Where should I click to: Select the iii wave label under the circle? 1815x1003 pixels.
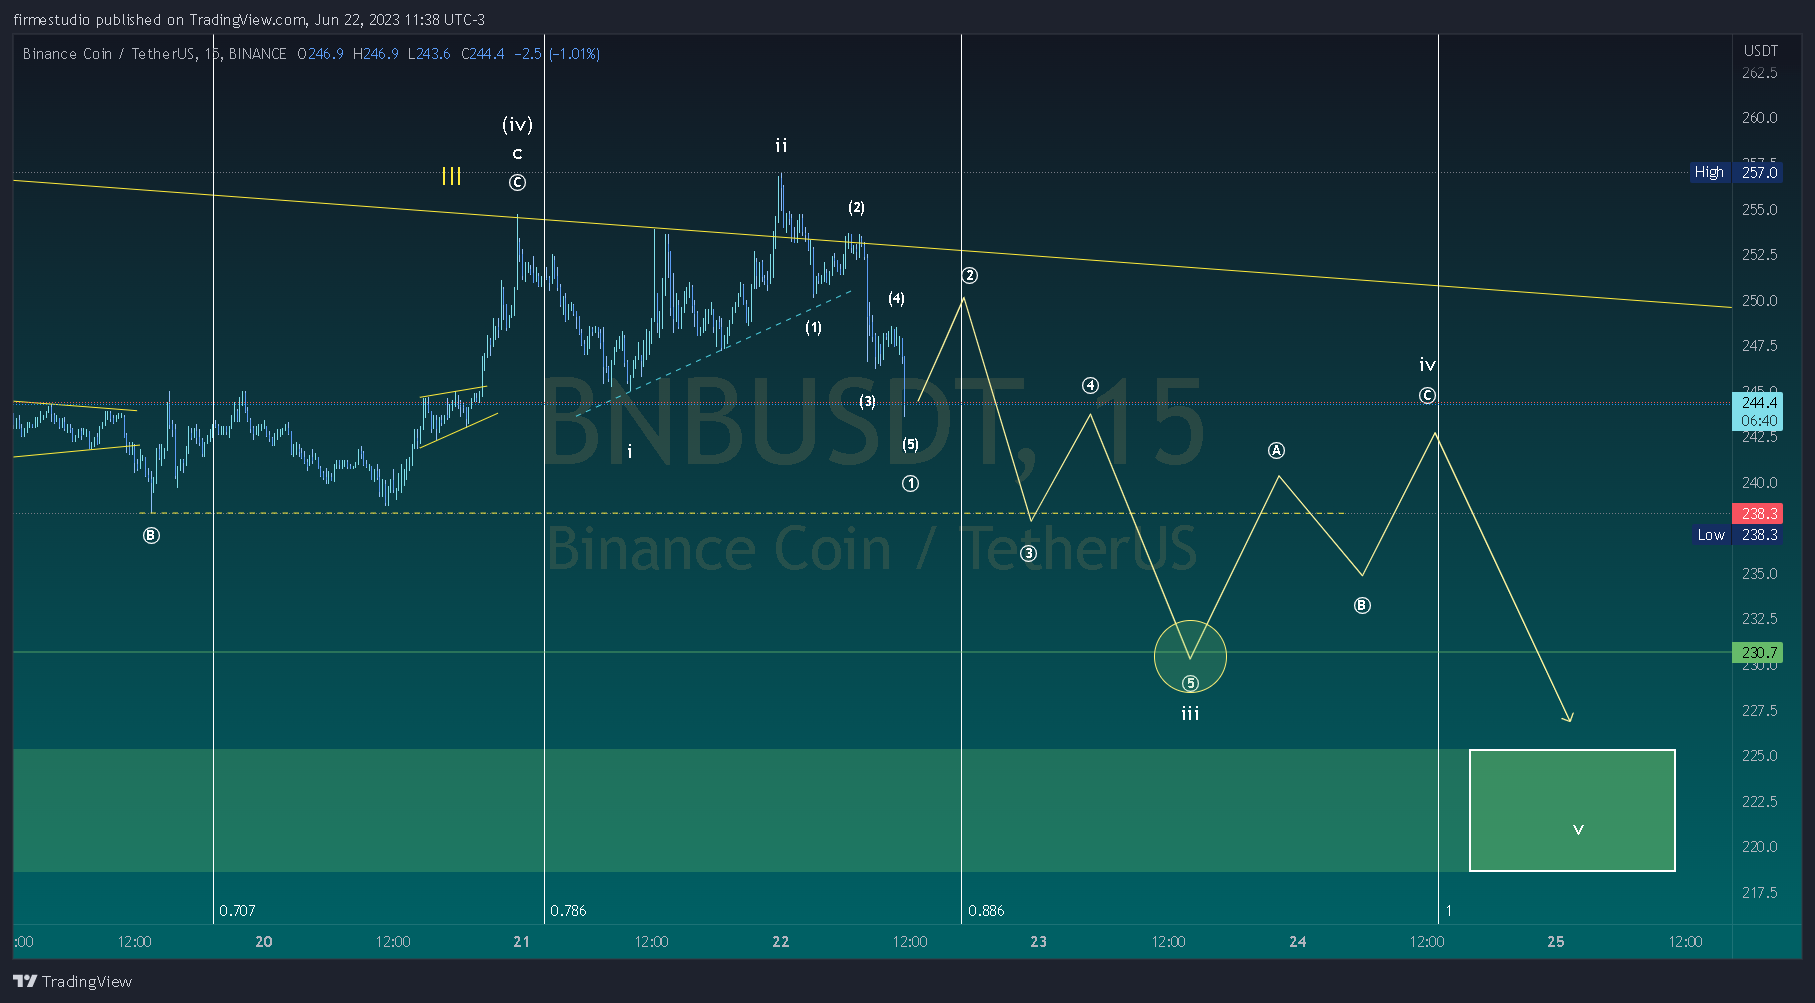[x=1190, y=714]
